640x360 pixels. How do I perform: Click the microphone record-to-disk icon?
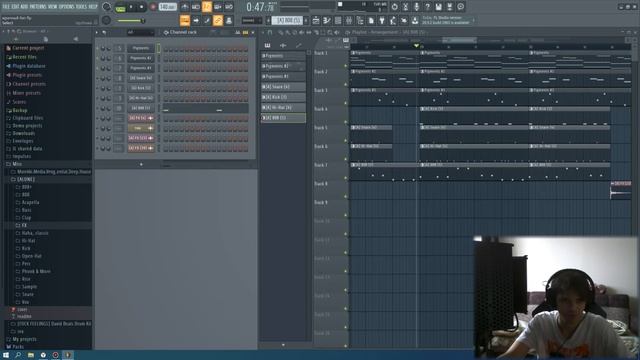click(x=416, y=7)
